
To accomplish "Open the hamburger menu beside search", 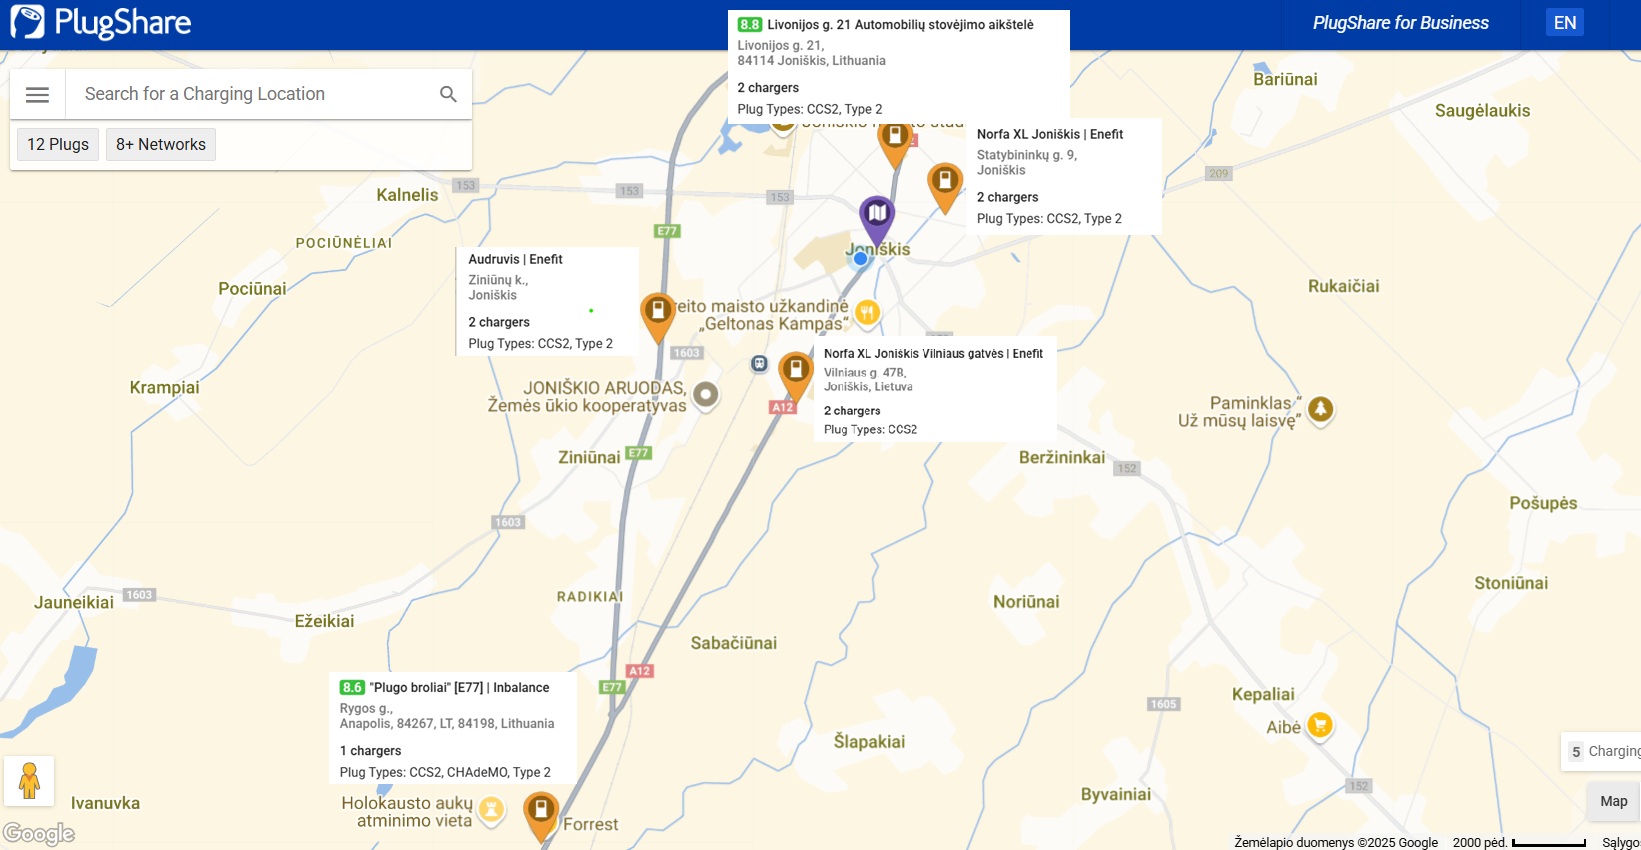I will click(37, 94).
